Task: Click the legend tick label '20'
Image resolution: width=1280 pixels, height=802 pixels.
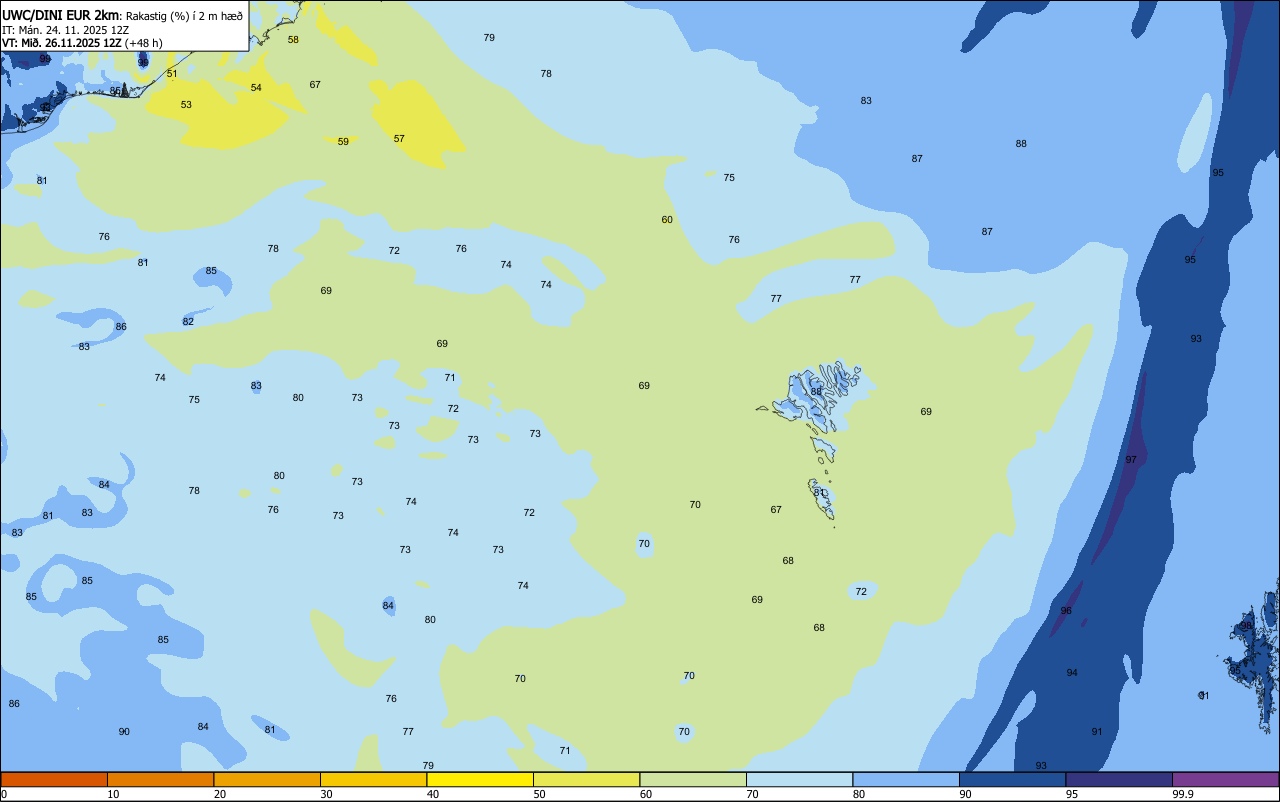Action: (219, 794)
